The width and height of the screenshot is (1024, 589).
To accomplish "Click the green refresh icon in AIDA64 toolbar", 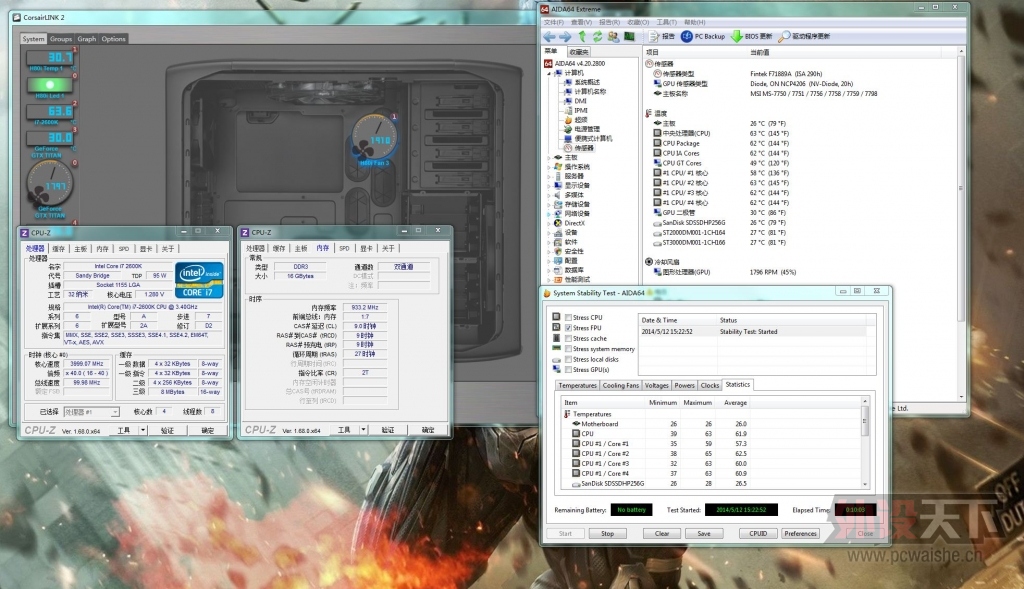I will (x=597, y=37).
